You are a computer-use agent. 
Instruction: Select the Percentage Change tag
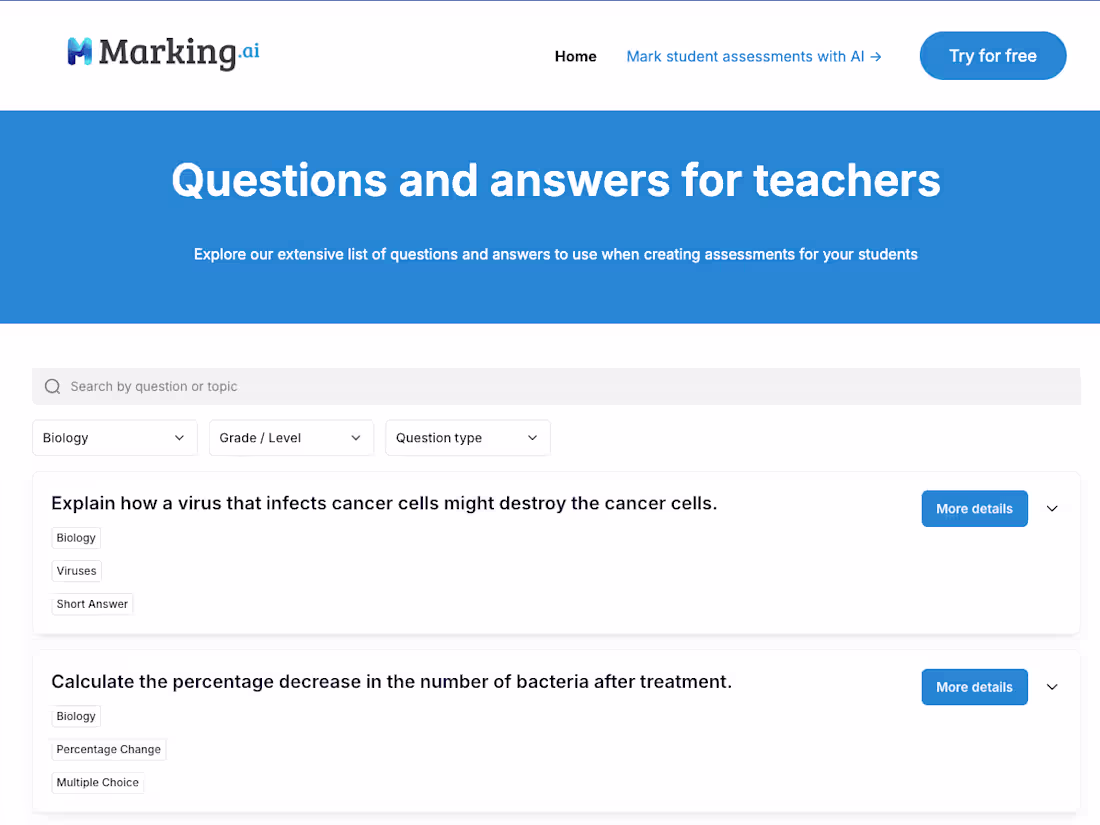(108, 749)
